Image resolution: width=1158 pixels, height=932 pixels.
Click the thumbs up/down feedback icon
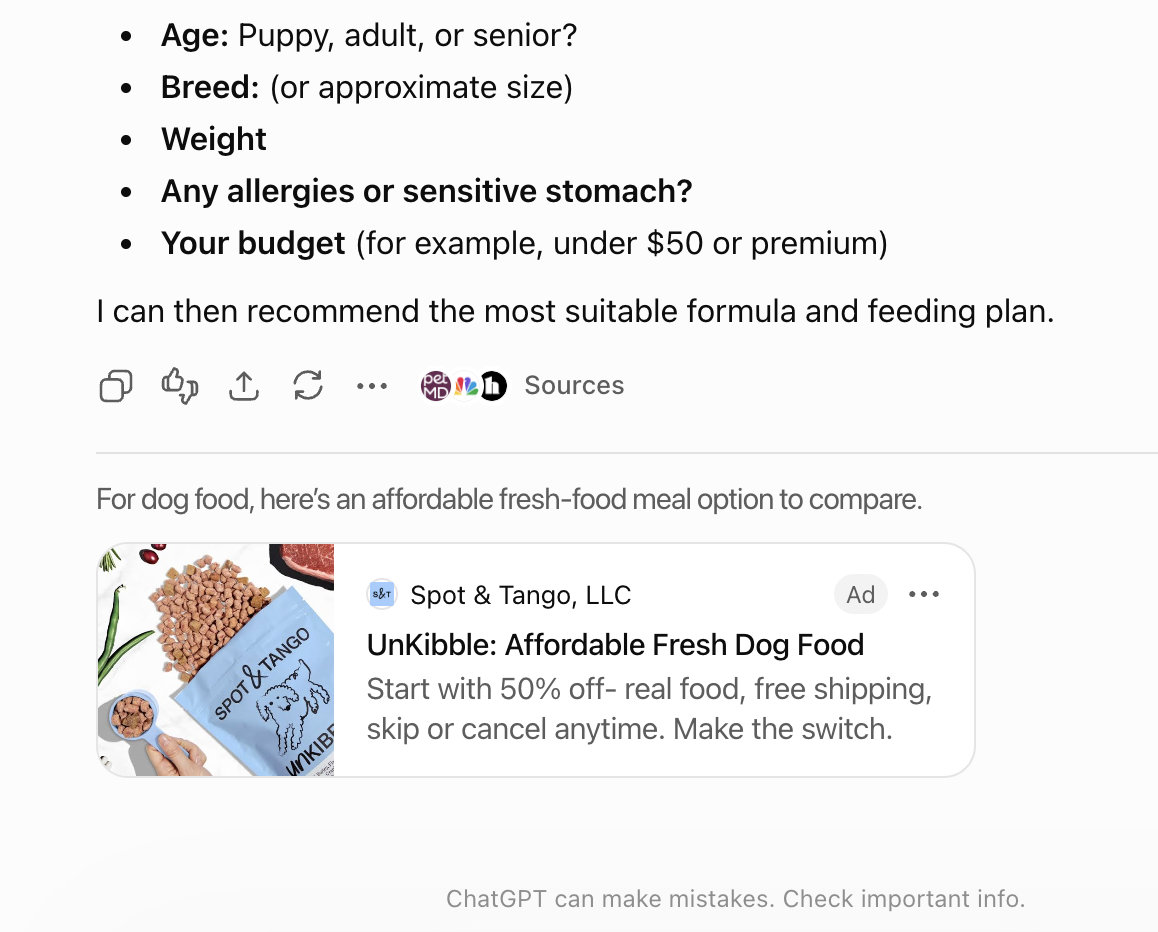coord(179,386)
